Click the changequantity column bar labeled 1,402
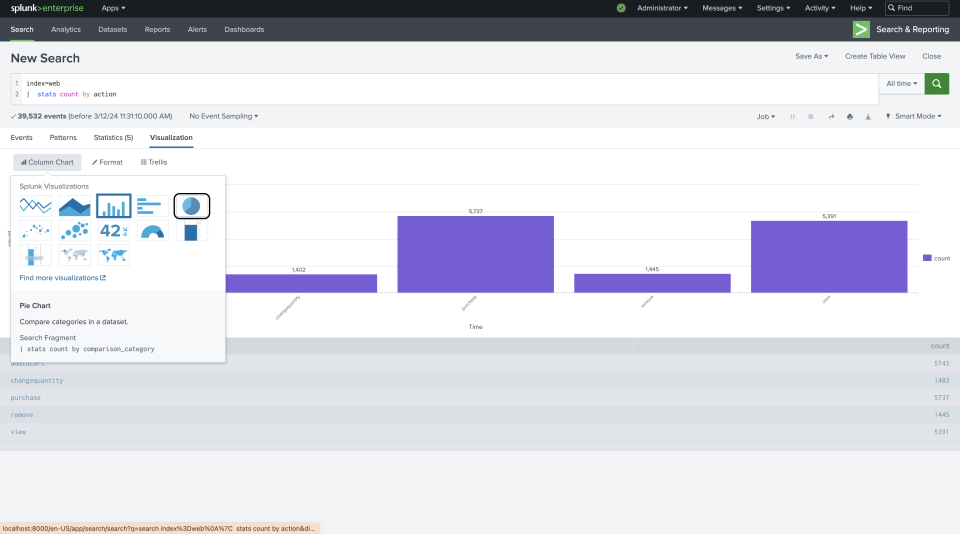The height and width of the screenshot is (534, 960). pyautogui.click(x=299, y=284)
